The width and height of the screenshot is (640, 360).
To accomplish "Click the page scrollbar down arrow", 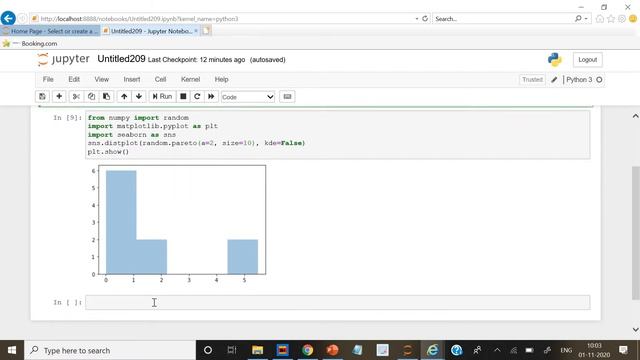I will (x=636, y=329).
